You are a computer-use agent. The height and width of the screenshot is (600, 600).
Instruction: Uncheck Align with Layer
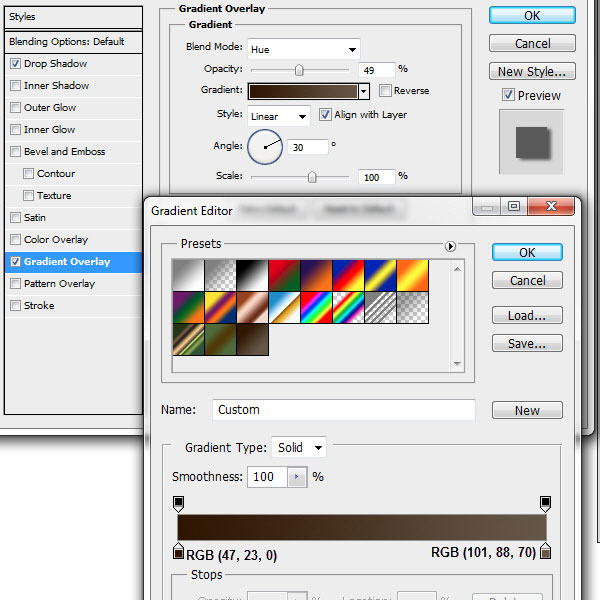[325, 114]
